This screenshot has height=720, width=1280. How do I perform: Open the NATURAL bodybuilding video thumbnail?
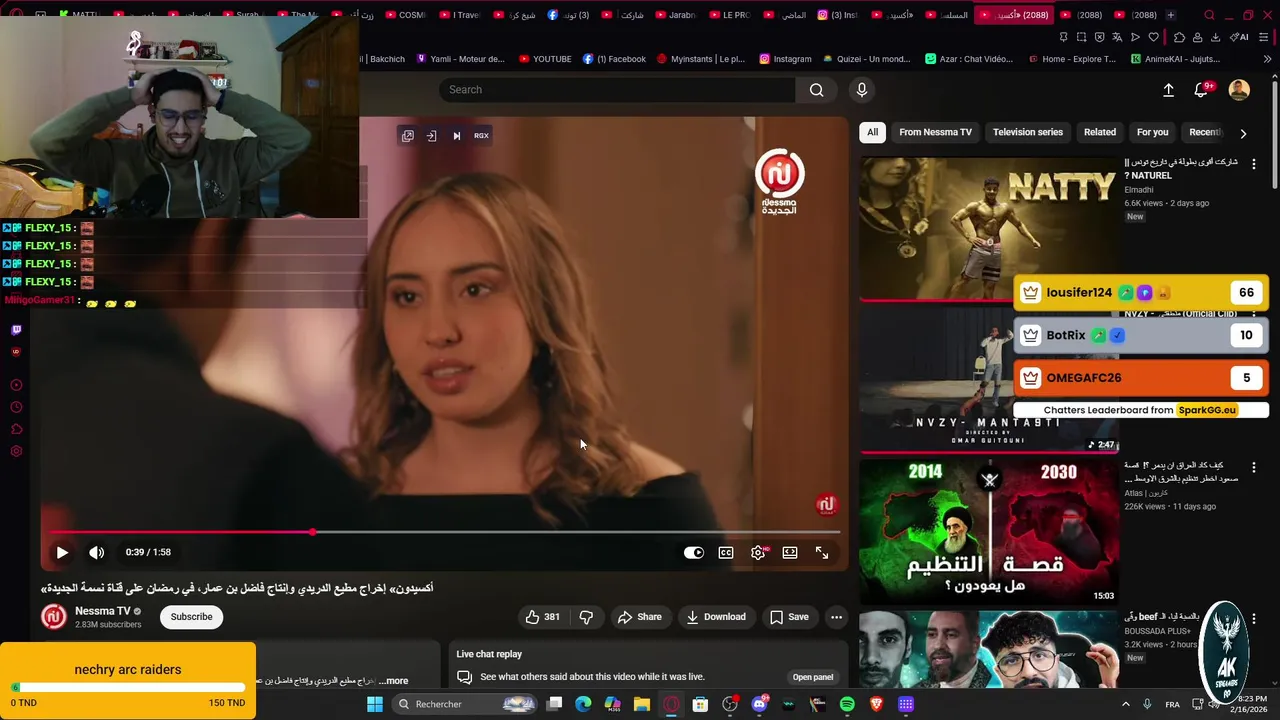988,227
